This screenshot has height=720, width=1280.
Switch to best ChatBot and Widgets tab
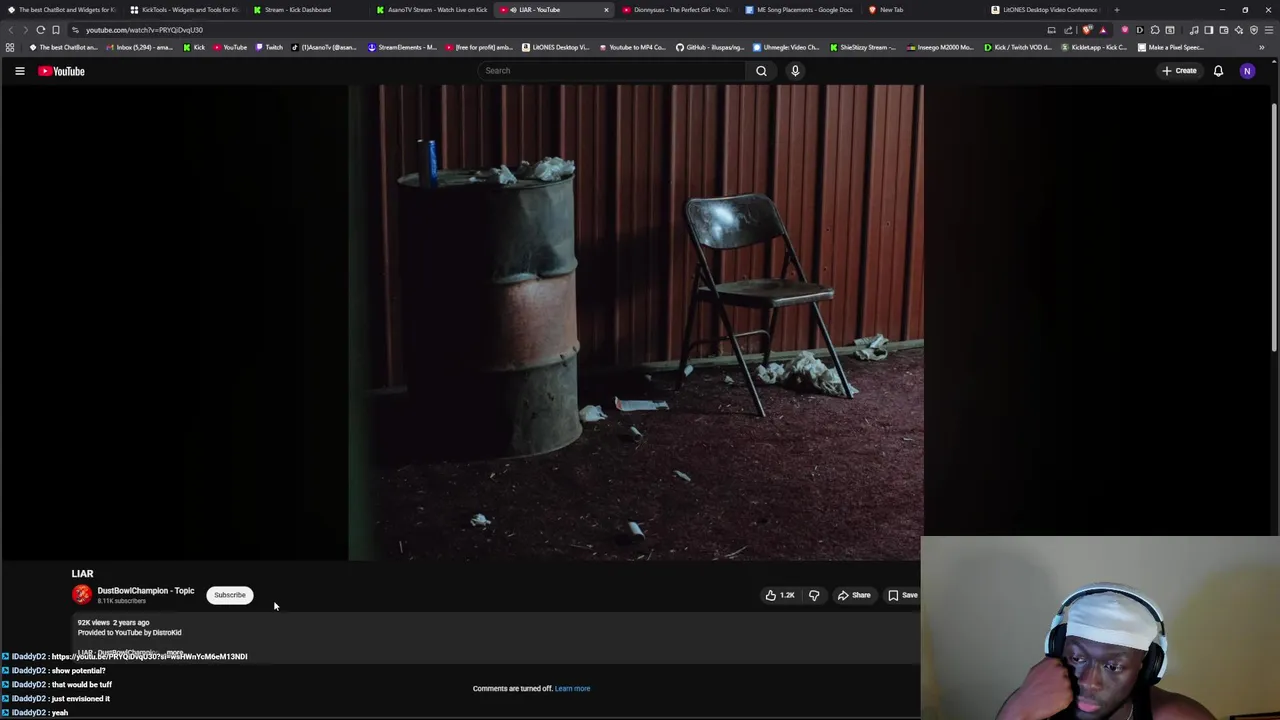pos(62,10)
